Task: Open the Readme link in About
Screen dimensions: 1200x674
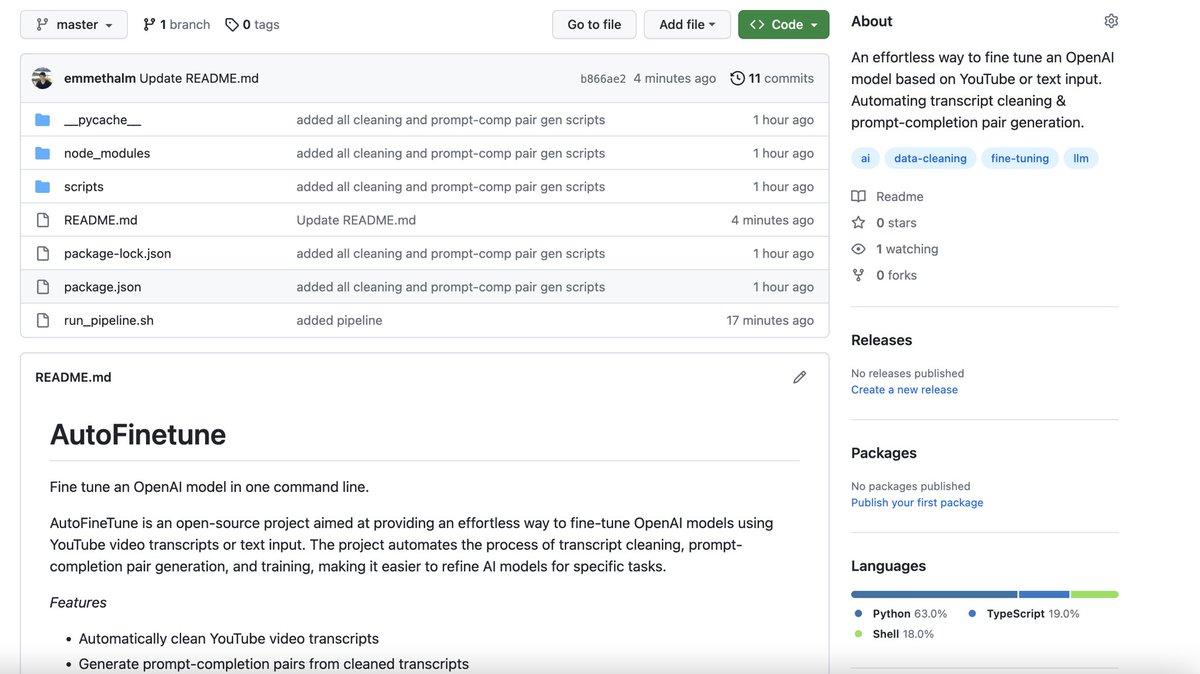Action: click(x=899, y=197)
